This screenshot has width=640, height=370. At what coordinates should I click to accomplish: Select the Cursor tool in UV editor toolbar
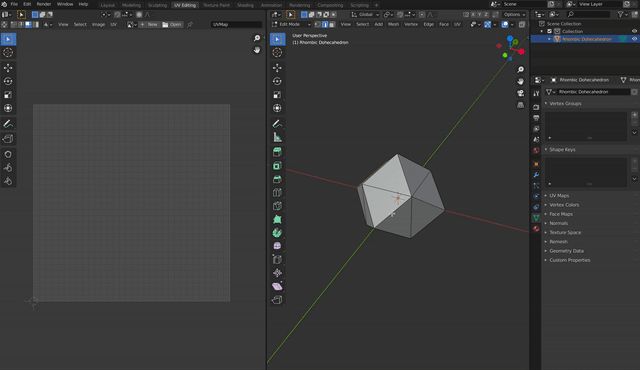pyautogui.click(x=8, y=53)
